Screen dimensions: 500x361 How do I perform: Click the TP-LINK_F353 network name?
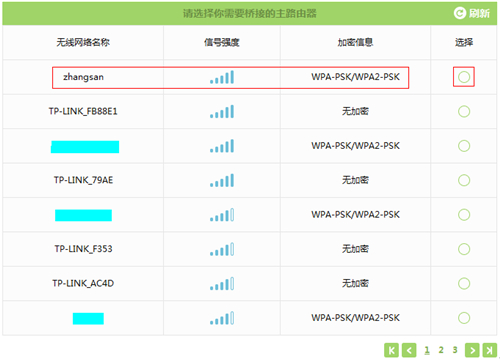tap(83, 249)
